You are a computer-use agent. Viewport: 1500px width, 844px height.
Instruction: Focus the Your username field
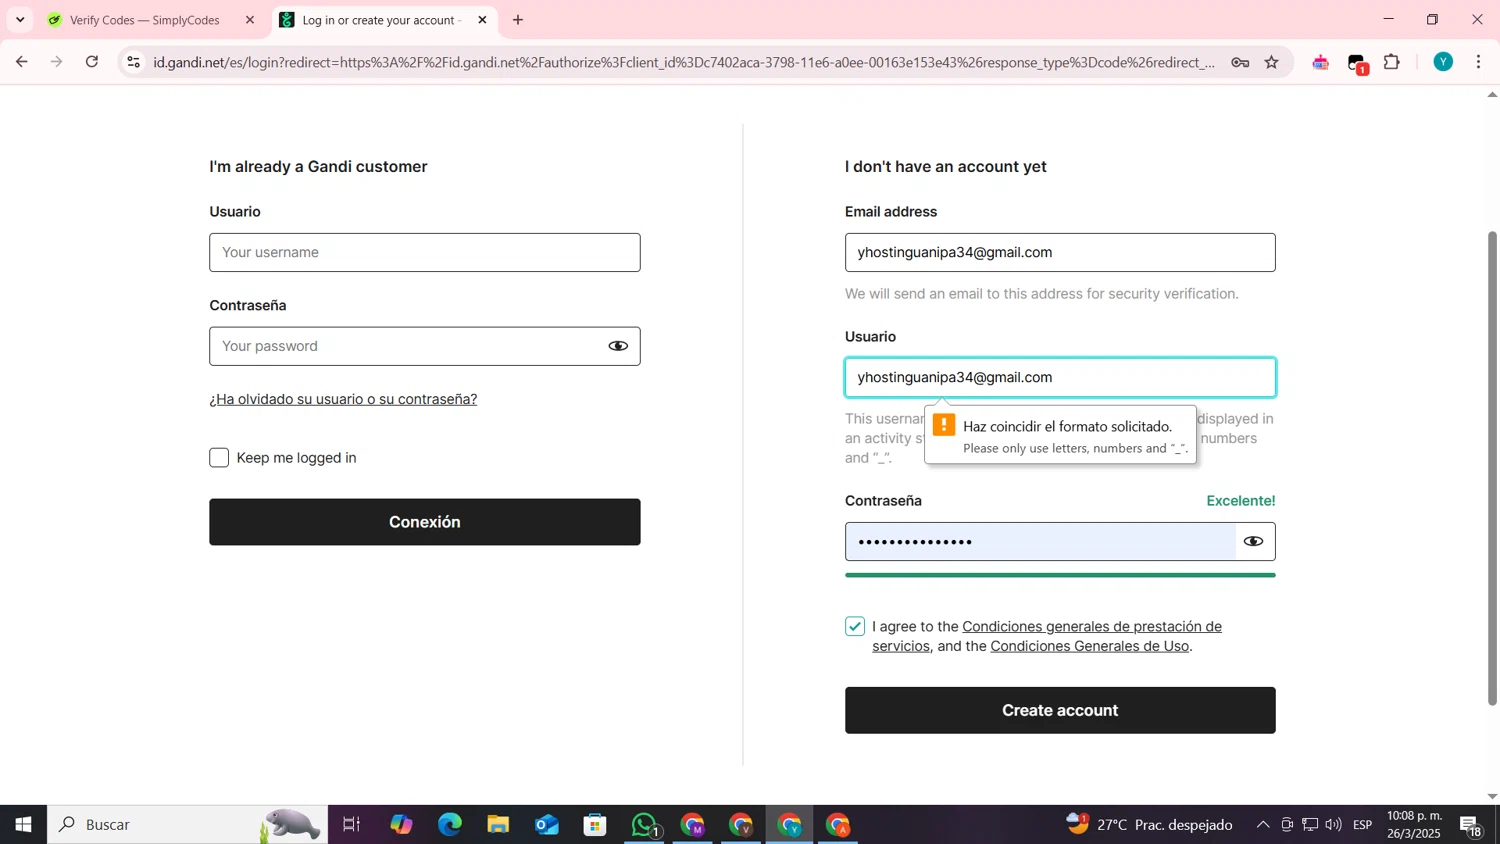[425, 252]
